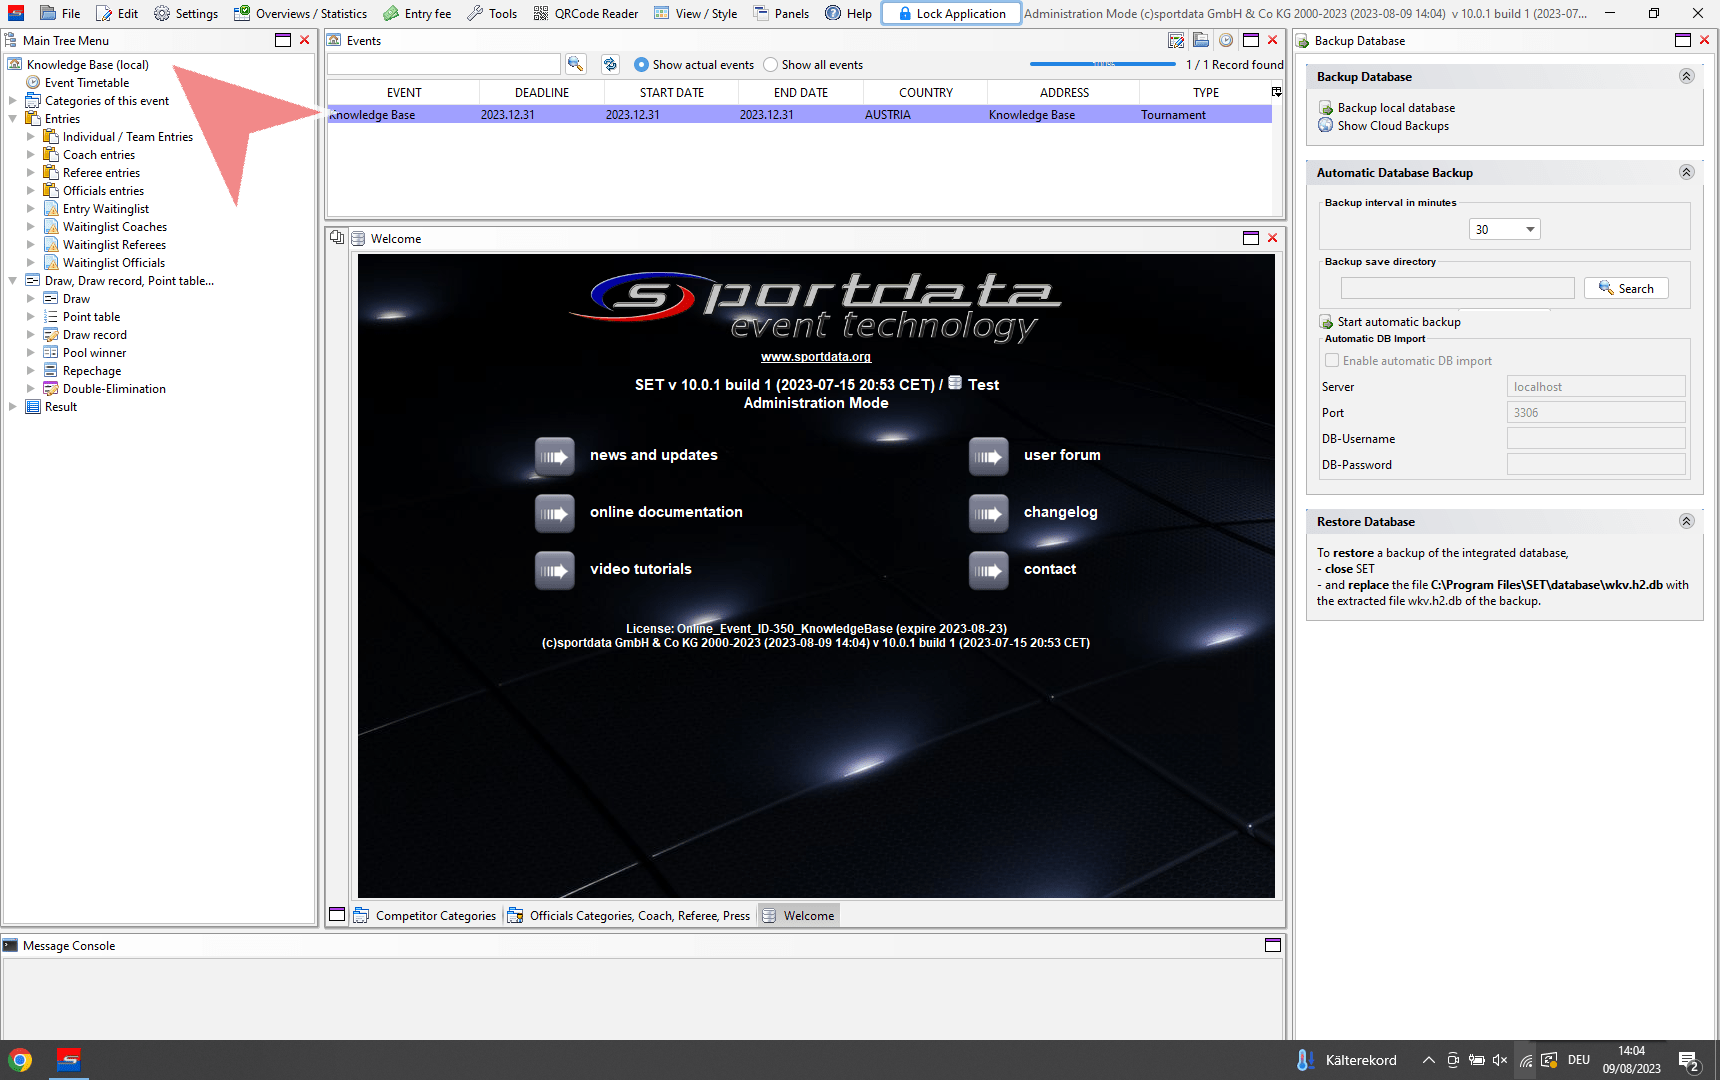
Task: Select the Show all events radio button
Action: coord(770,65)
